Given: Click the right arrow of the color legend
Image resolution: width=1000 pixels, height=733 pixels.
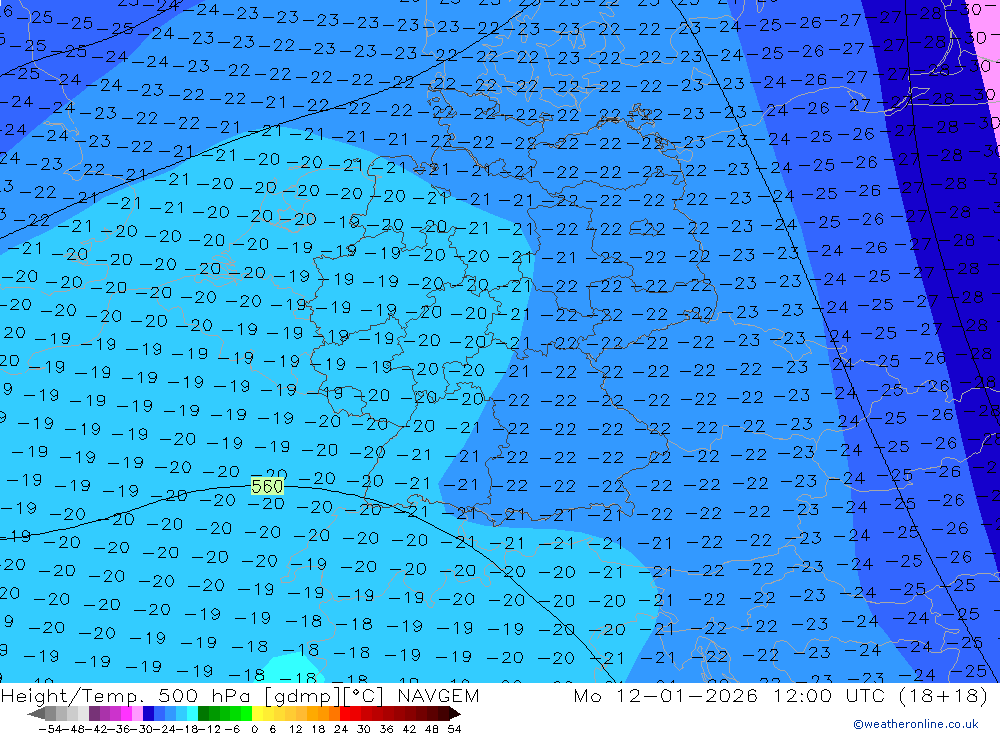Looking at the screenshot, I should coord(455,713).
